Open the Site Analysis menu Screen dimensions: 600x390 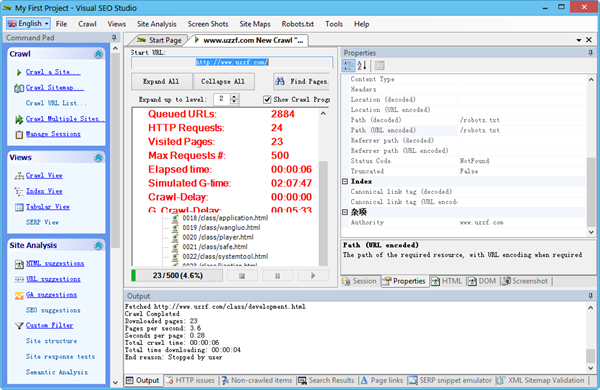157,24
